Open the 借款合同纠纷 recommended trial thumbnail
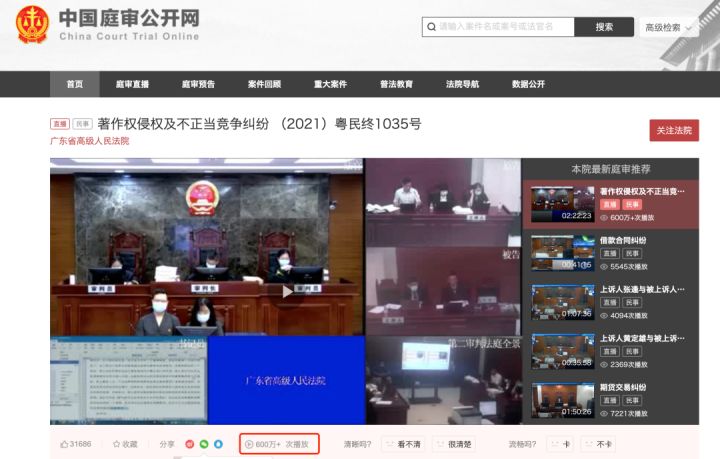 [563, 253]
